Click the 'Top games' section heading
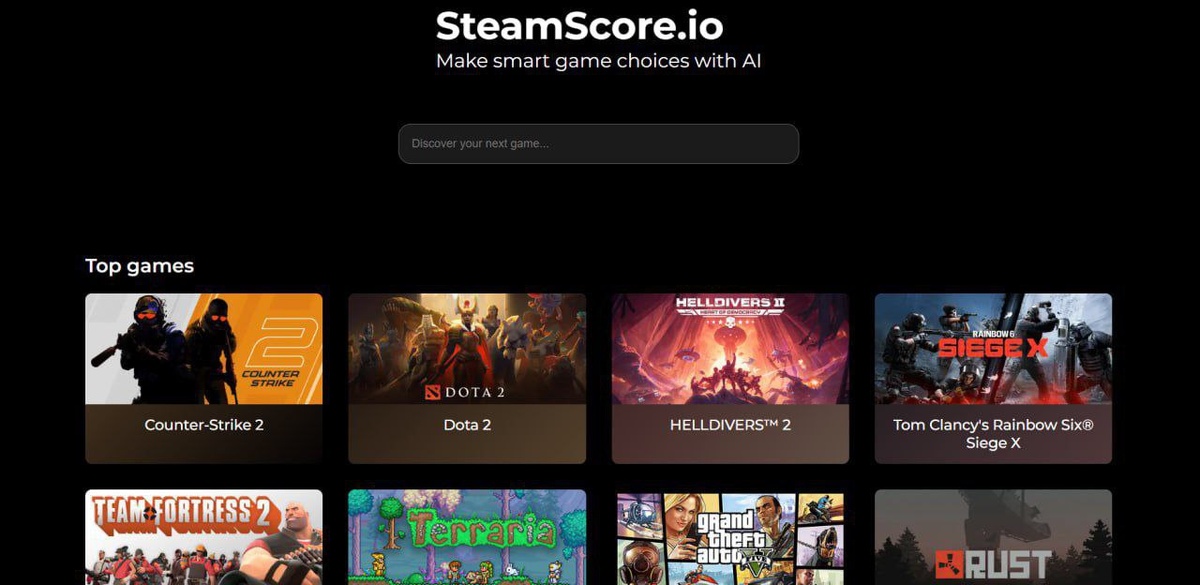 coord(139,266)
